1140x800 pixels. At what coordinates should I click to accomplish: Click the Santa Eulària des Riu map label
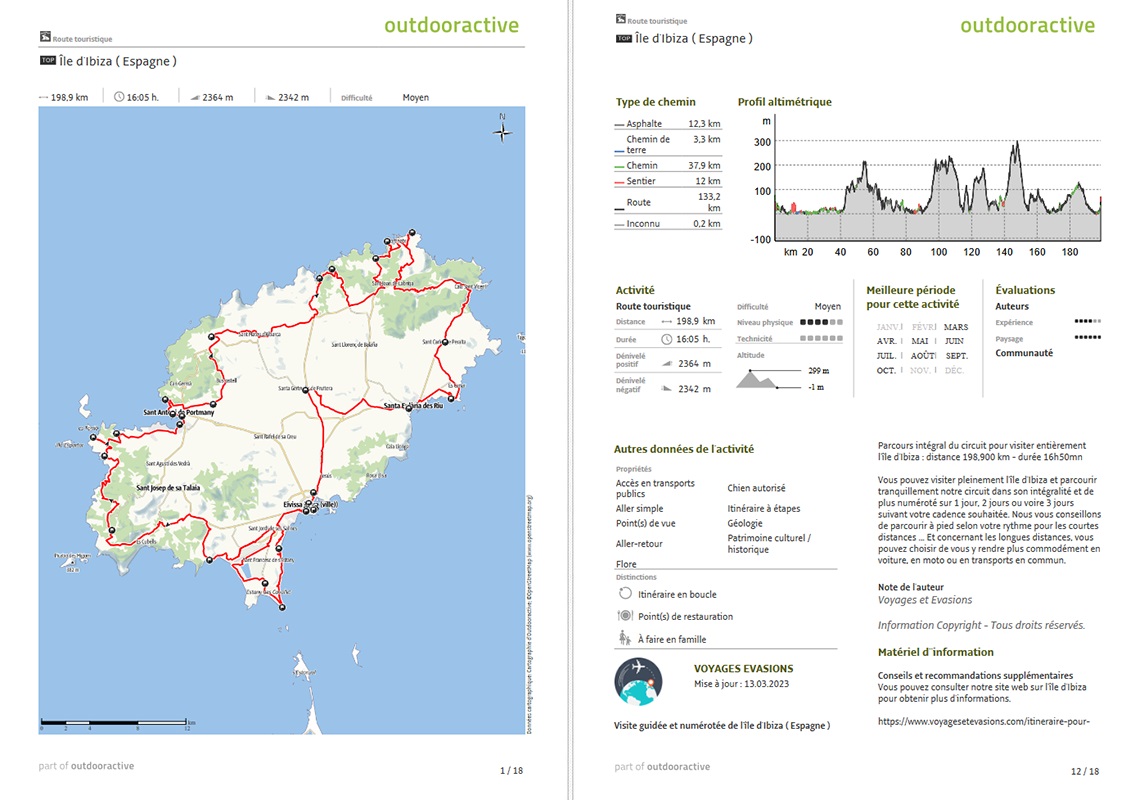[x=413, y=406]
